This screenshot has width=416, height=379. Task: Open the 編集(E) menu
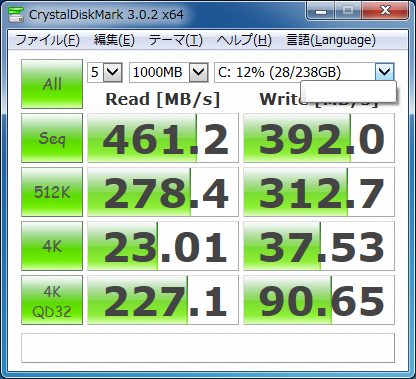coord(114,40)
